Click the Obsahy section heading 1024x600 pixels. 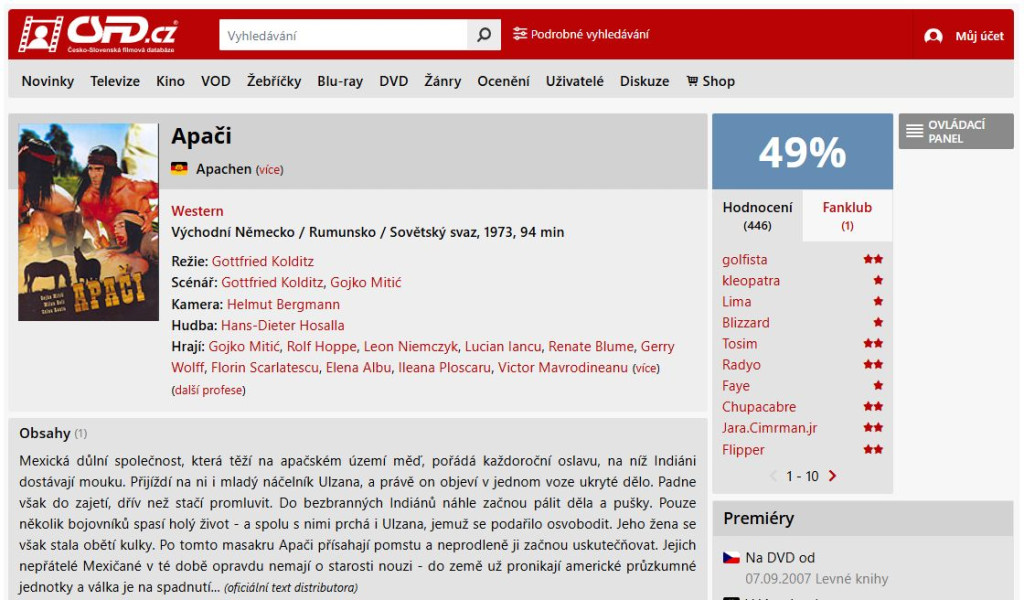(44, 434)
